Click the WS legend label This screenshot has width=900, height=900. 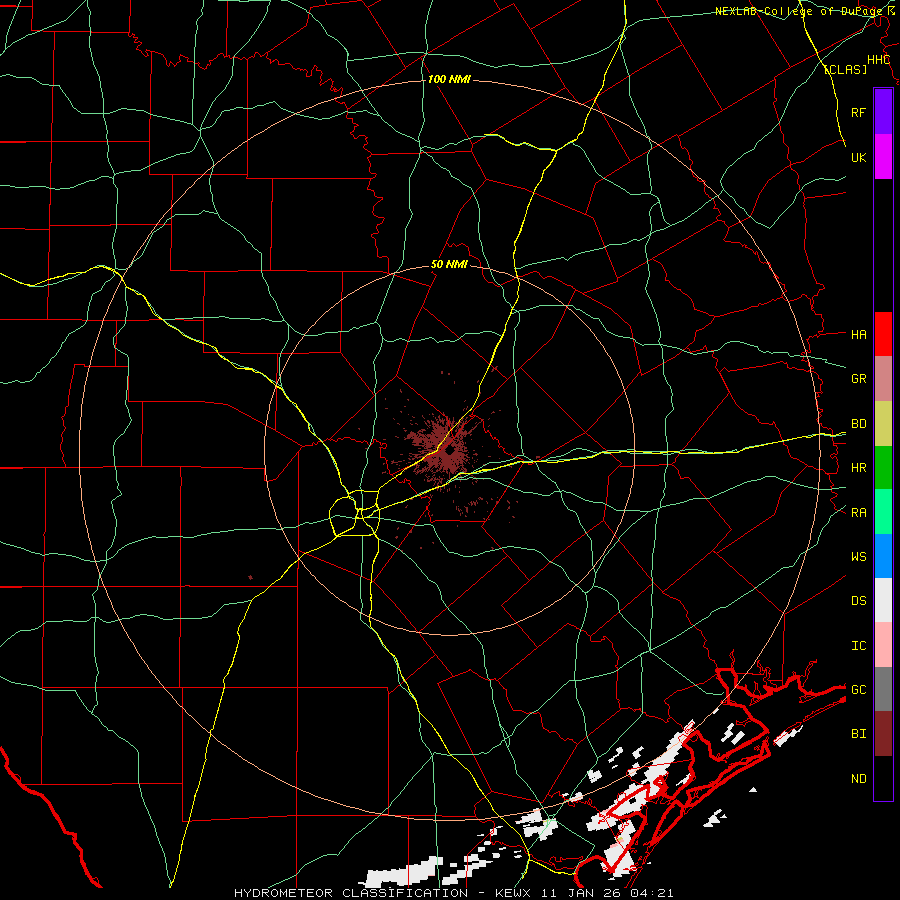click(858, 557)
